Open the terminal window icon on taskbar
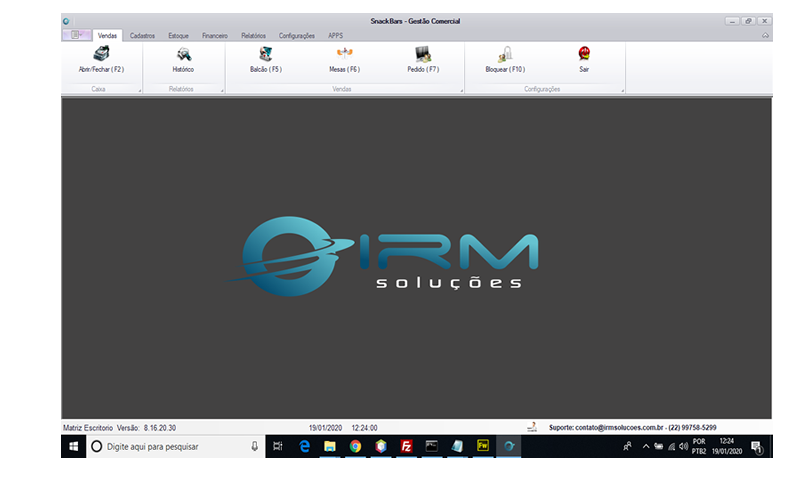Viewport: 800px width, 500px height. [432, 446]
